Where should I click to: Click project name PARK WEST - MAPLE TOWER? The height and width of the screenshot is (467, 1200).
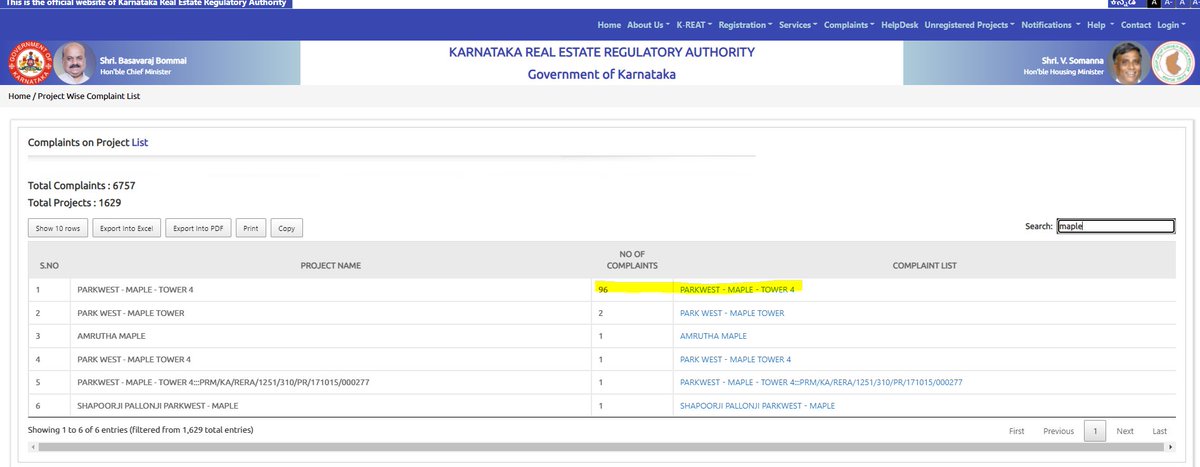pos(130,313)
